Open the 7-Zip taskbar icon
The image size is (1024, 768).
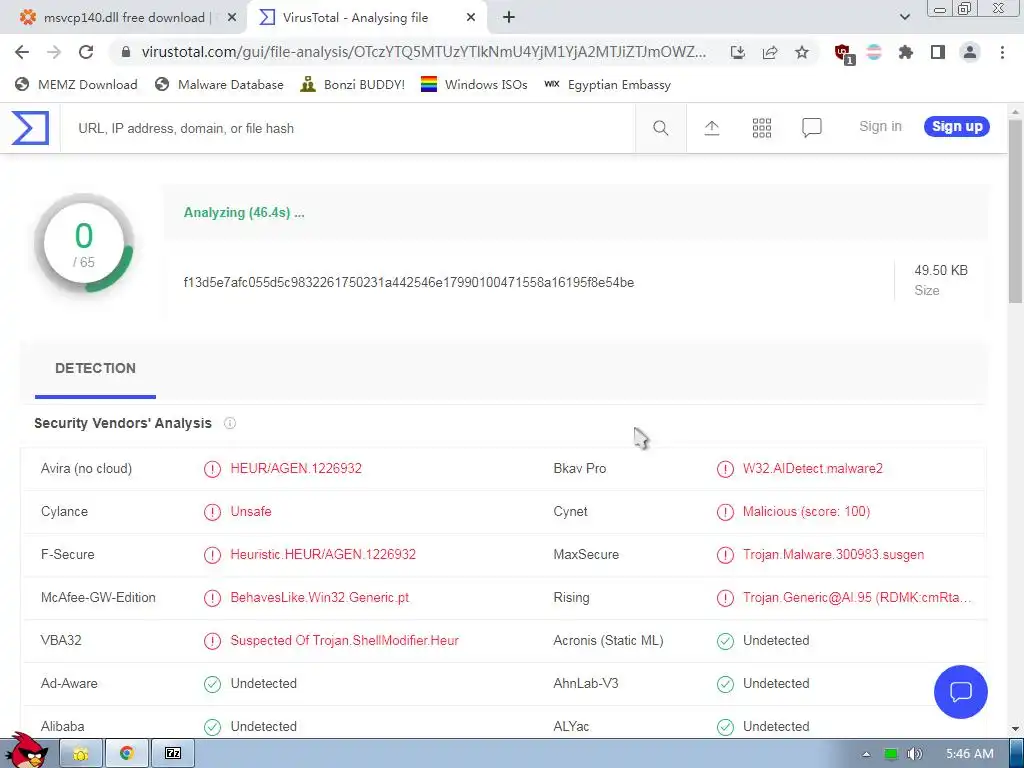click(173, 754)
